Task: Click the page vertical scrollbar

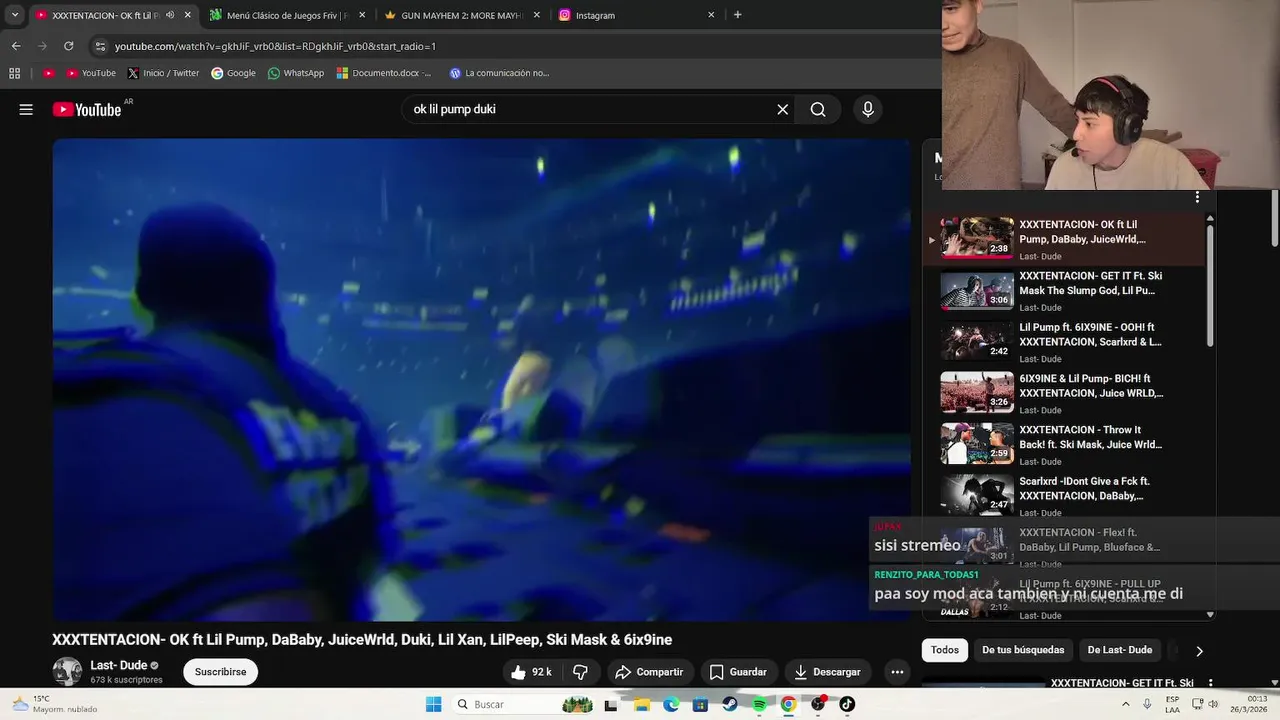Action: tap(1274, 216)
